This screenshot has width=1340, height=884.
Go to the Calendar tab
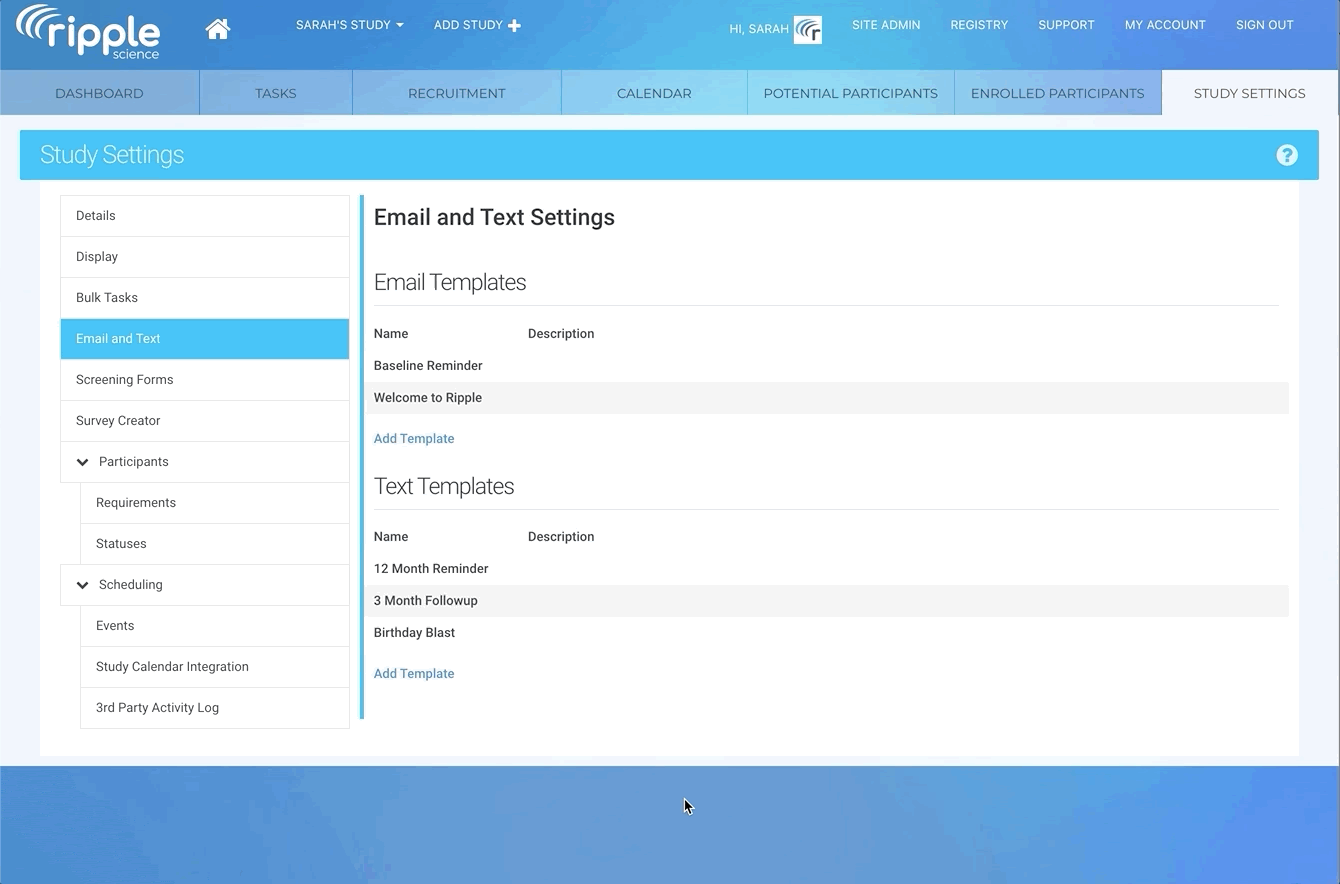click(654, 93)
